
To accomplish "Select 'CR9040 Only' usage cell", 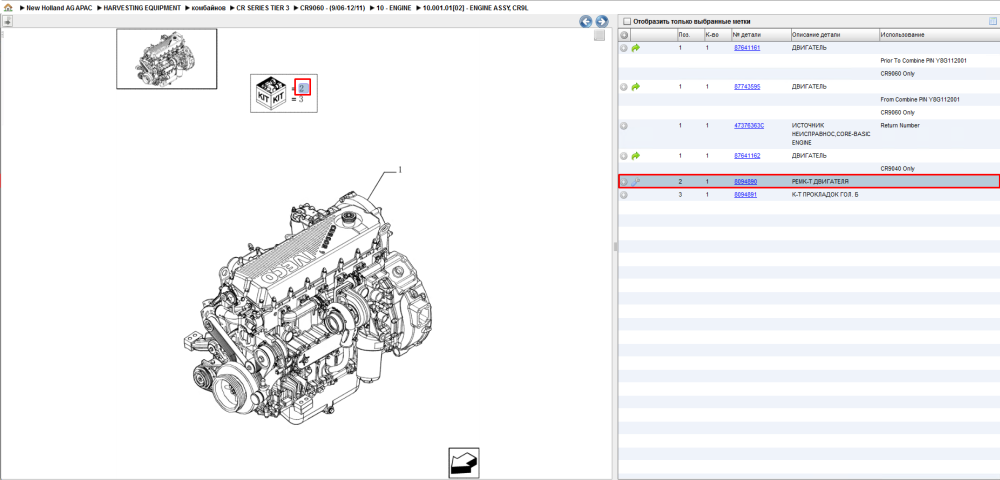I will click(x=897, y=168).
